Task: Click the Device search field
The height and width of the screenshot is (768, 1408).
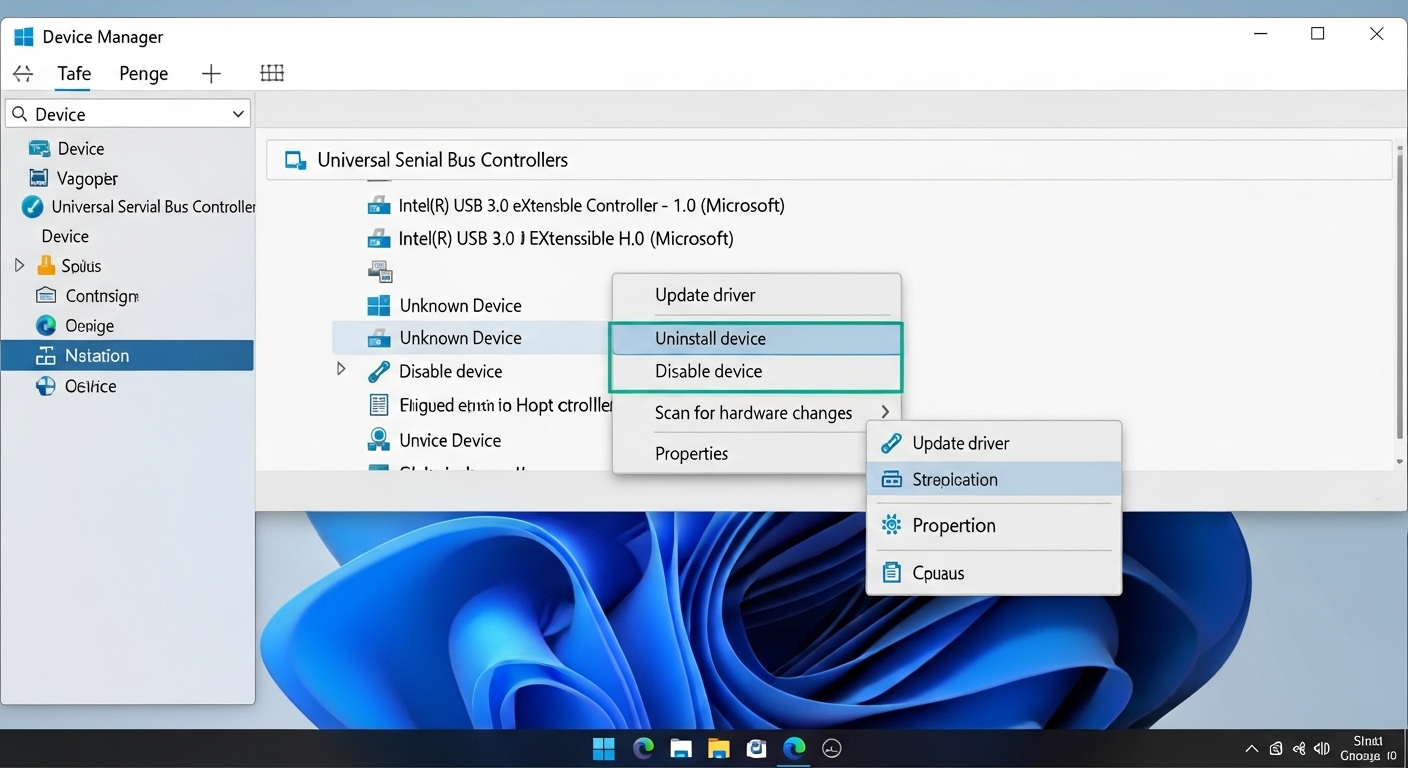Action: click(128, 114)
